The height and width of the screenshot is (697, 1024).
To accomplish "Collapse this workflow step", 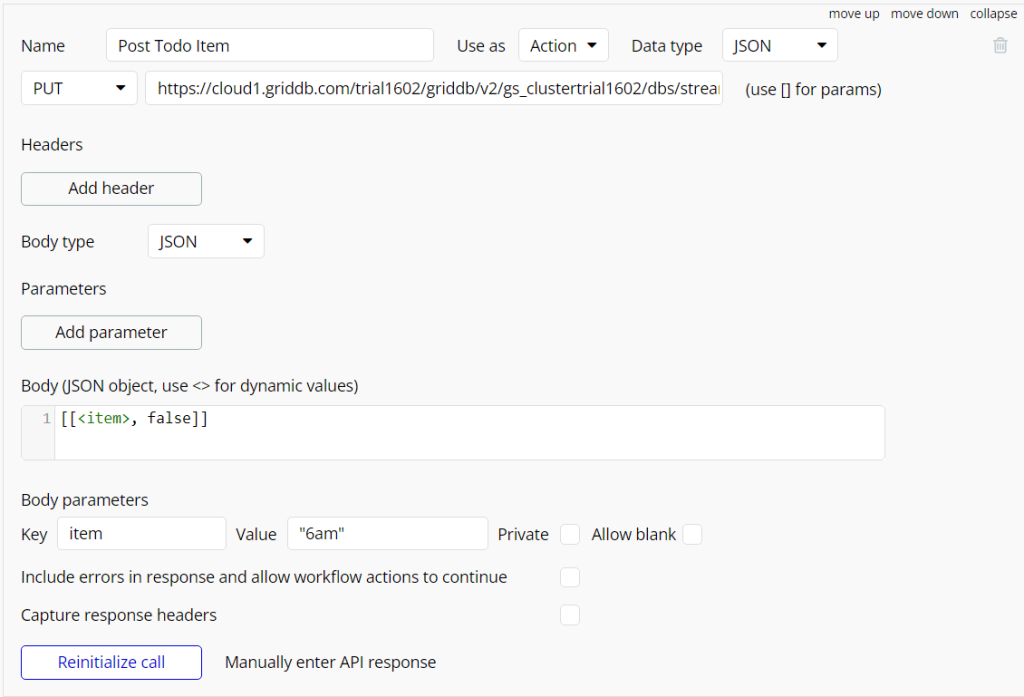I will click(x=993, y=13).
